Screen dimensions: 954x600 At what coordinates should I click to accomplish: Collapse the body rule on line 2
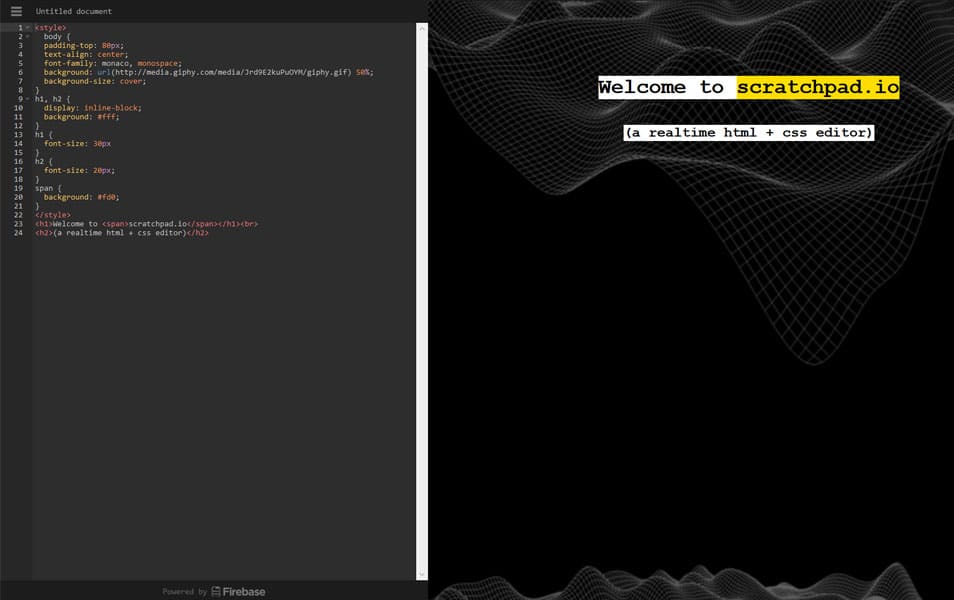pos(27,36)
